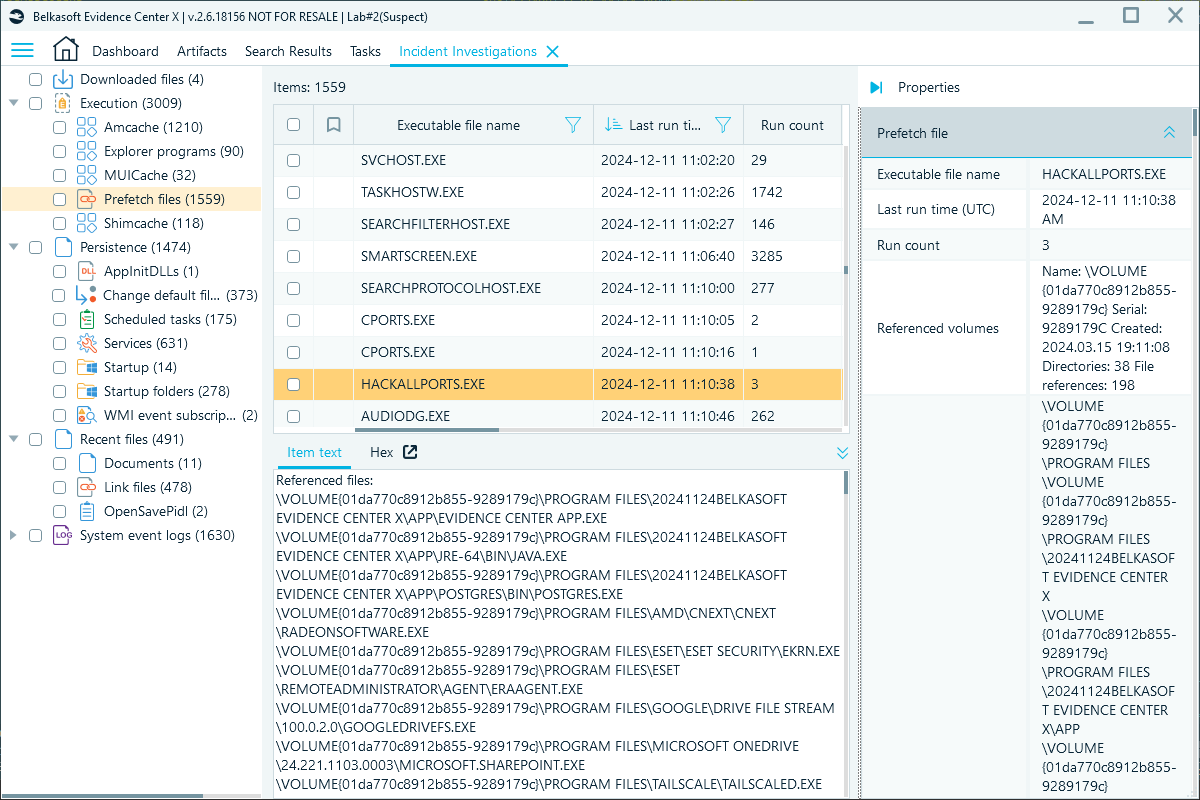Switch to the Dashboard tab
This screenshot has width=1200, height=800.
click(125, 51)
